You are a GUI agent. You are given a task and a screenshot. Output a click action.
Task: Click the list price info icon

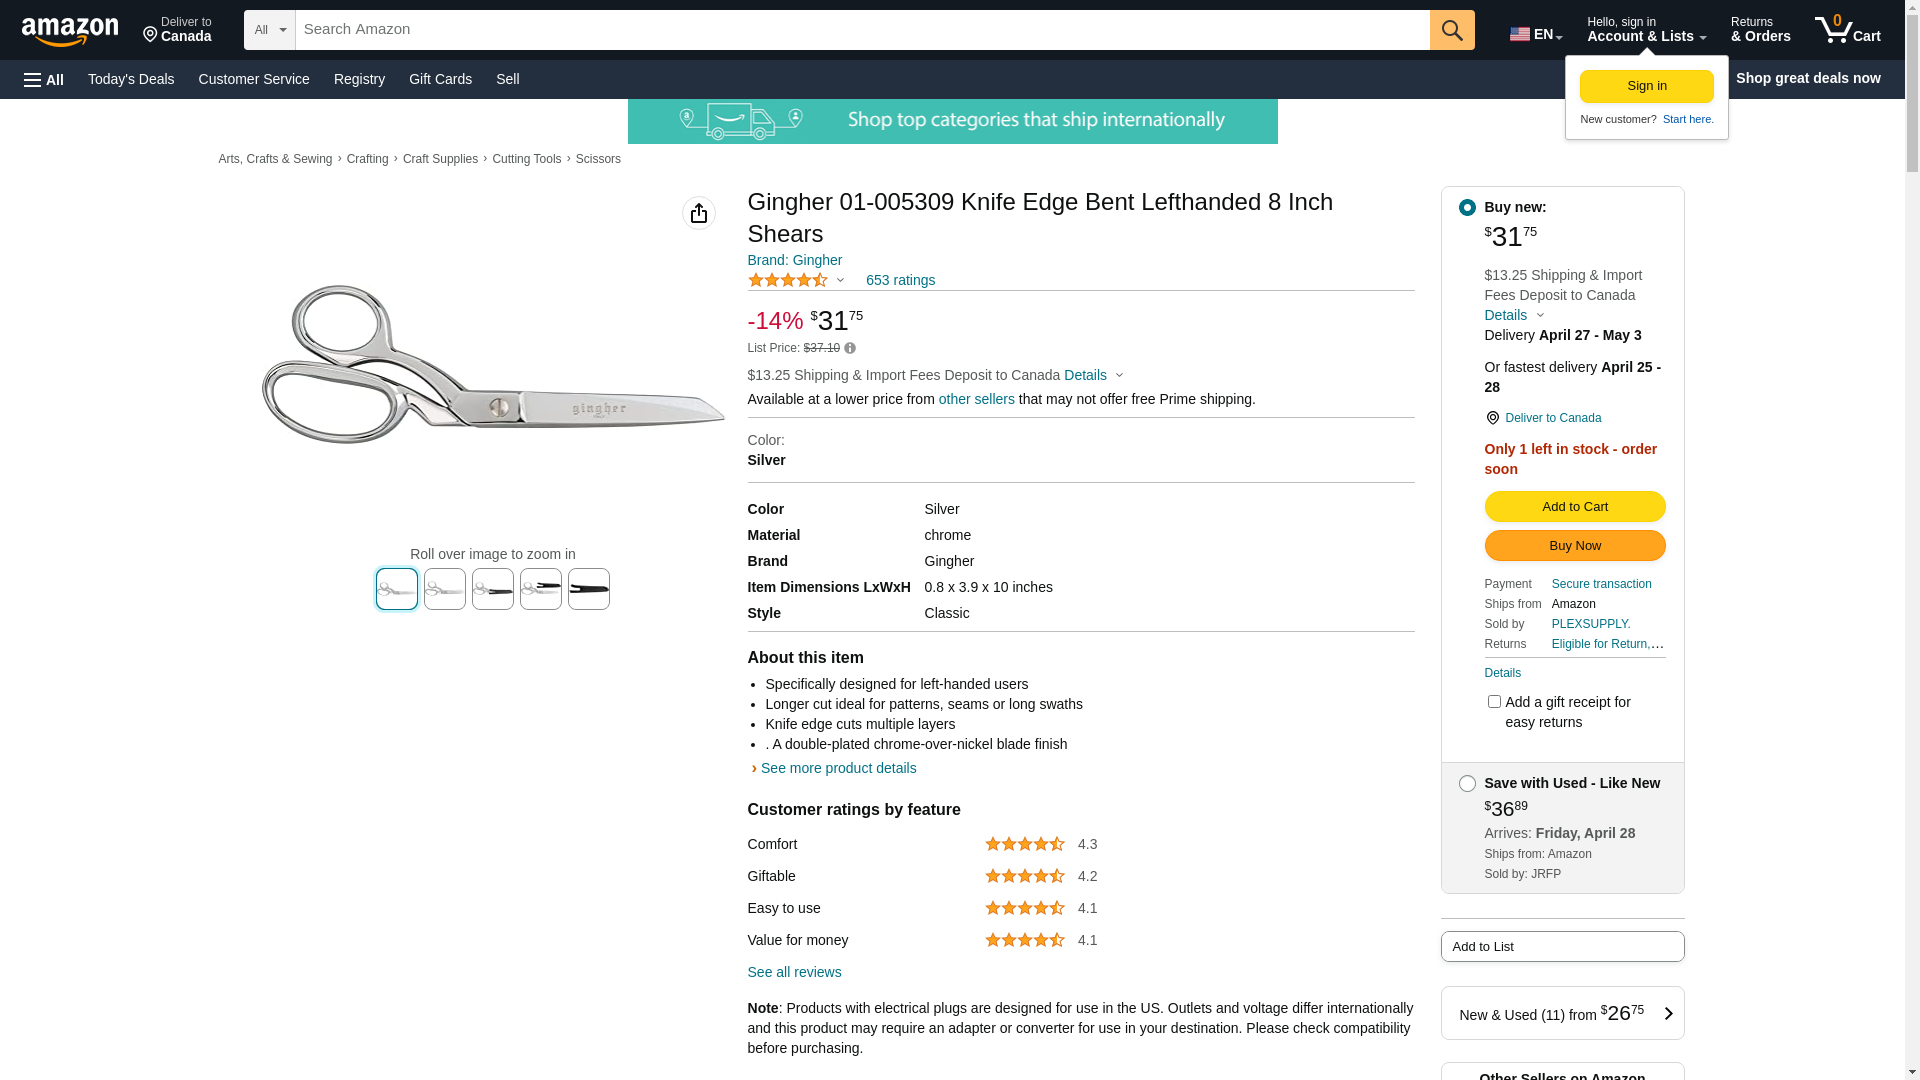pos(850,348)
